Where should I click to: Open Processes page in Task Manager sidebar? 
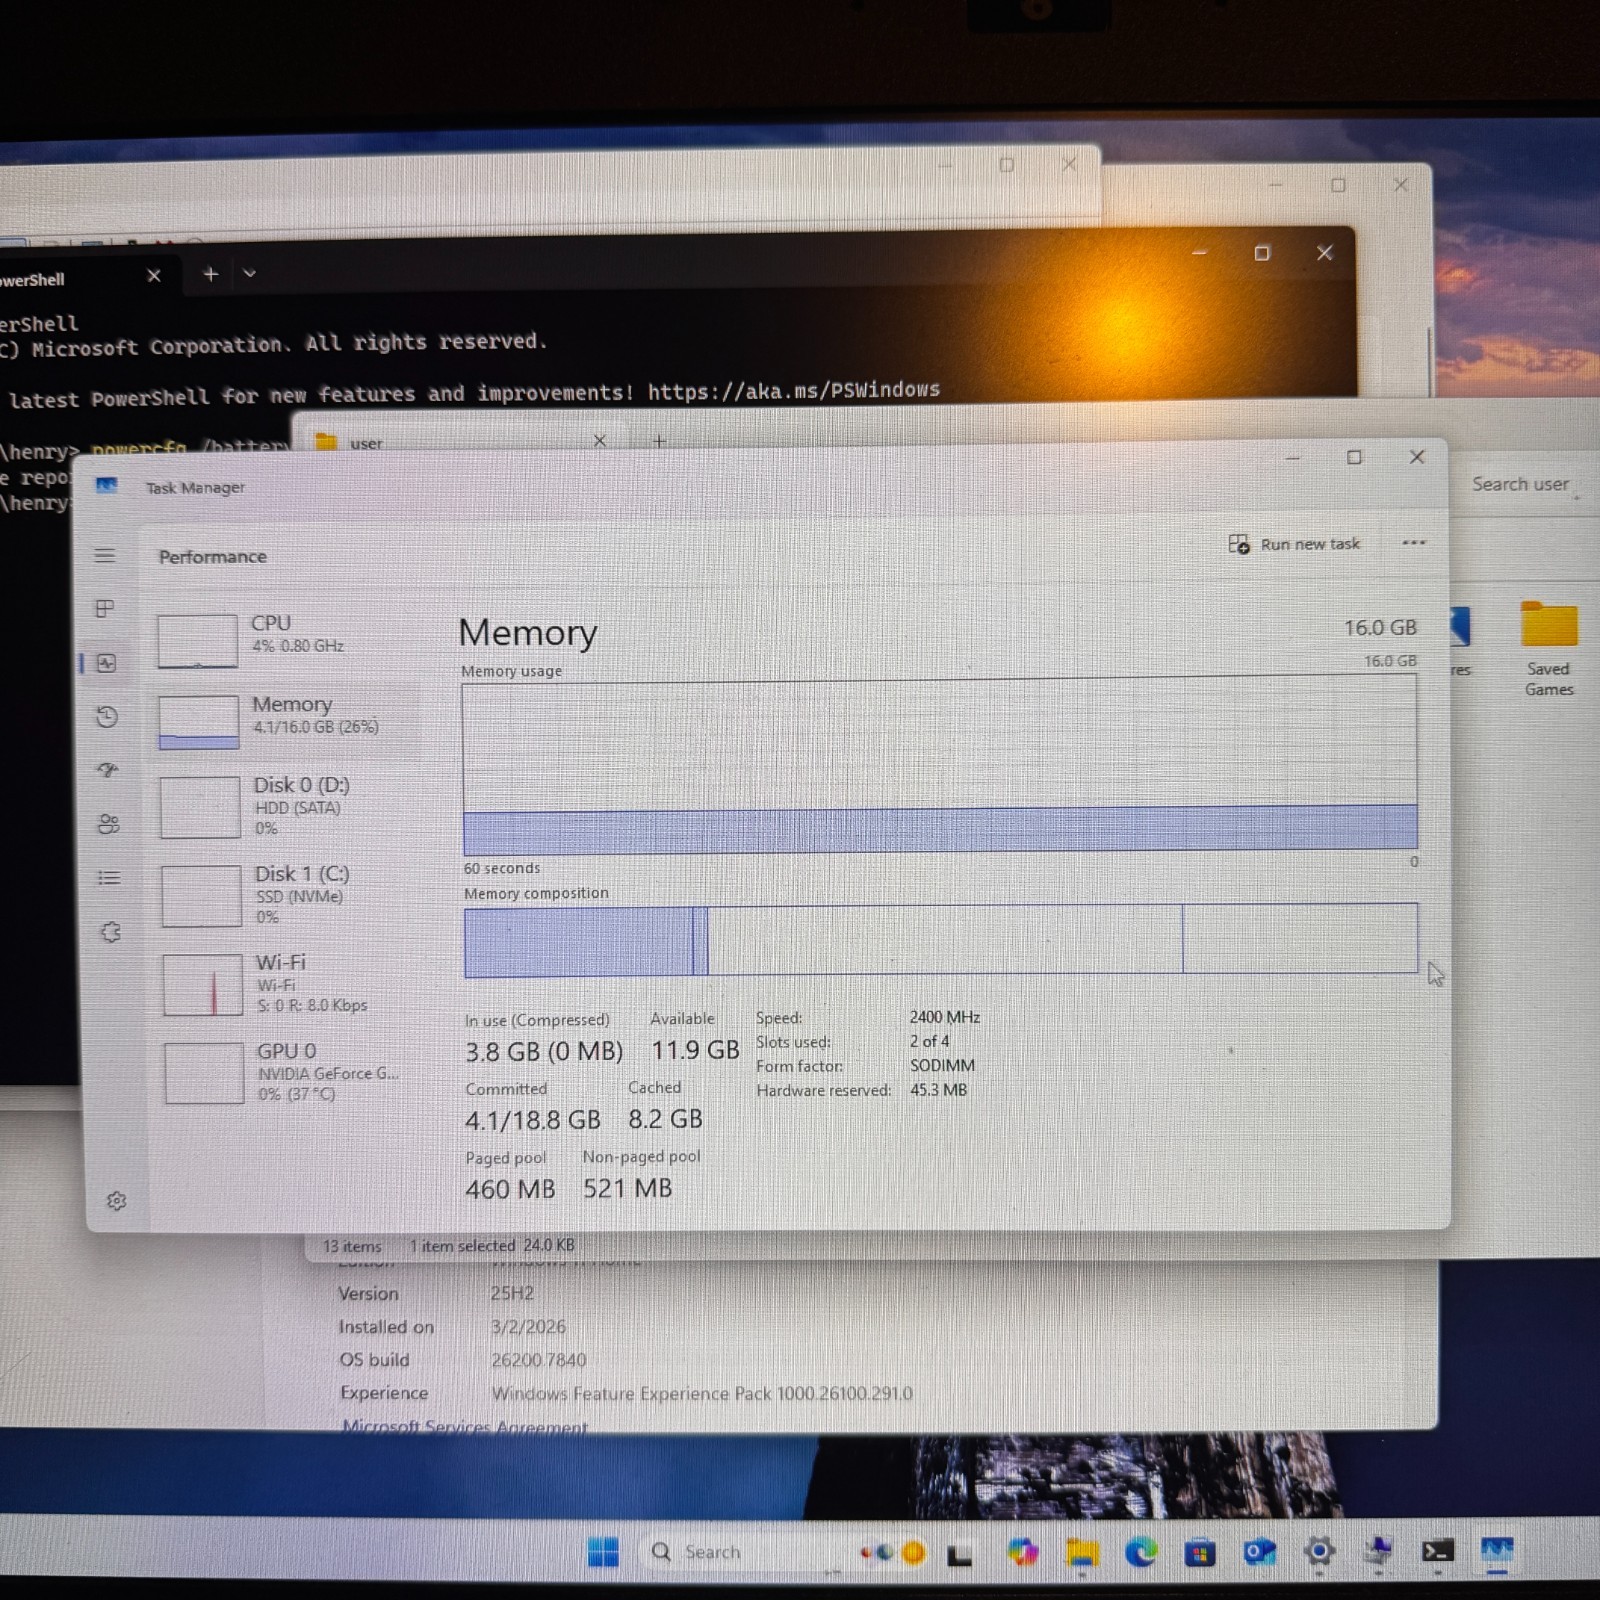[105, 608]
